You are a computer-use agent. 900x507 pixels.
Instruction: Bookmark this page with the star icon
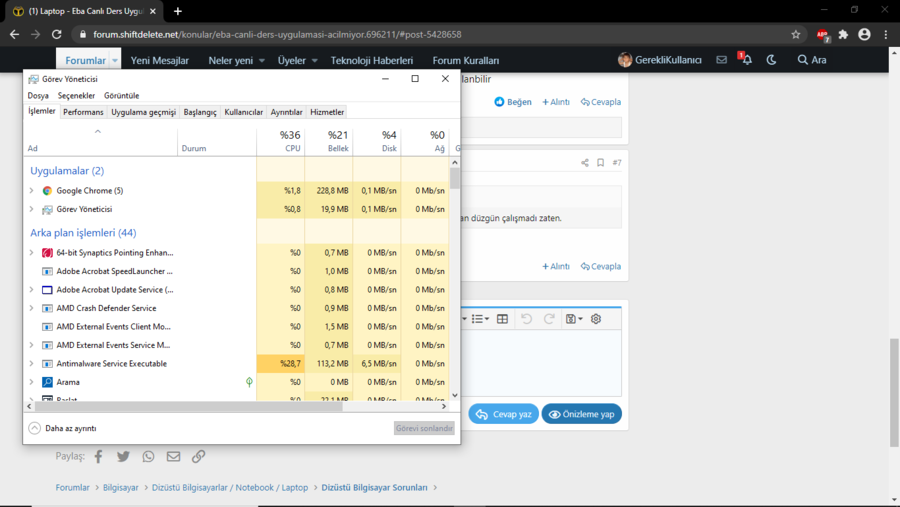[x=795, y=34]
